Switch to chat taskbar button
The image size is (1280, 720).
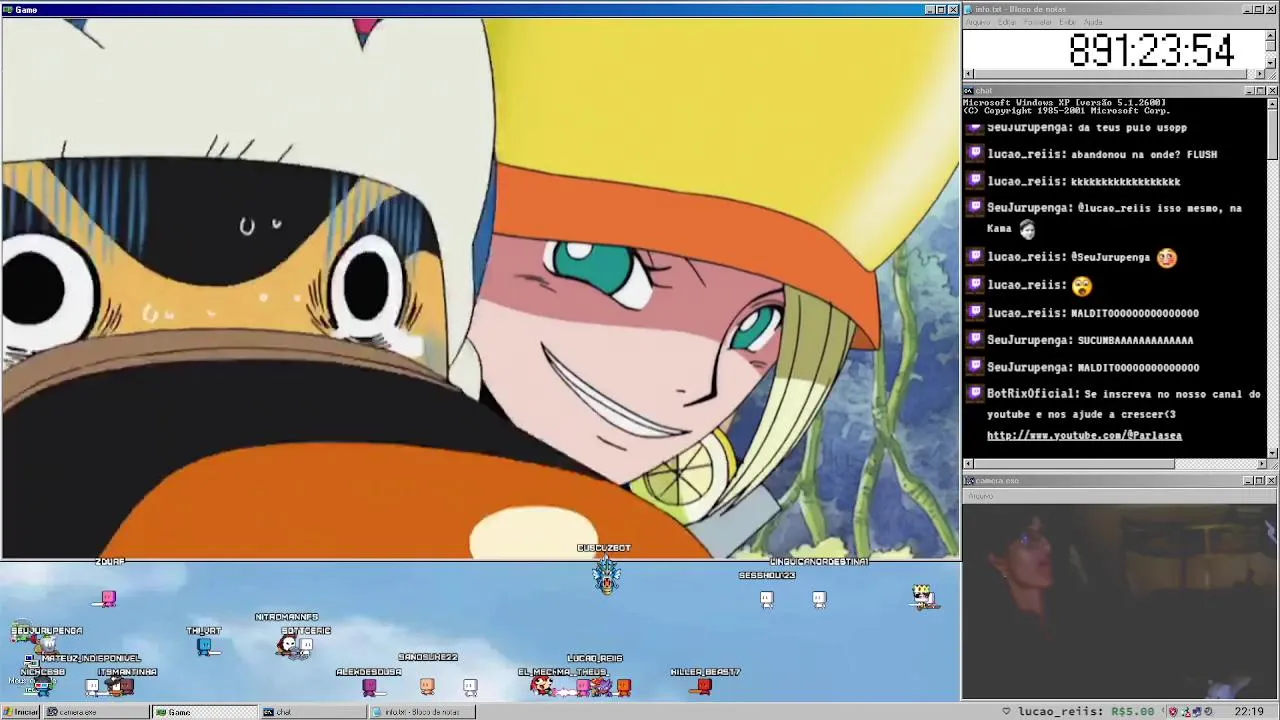point(314,712)
